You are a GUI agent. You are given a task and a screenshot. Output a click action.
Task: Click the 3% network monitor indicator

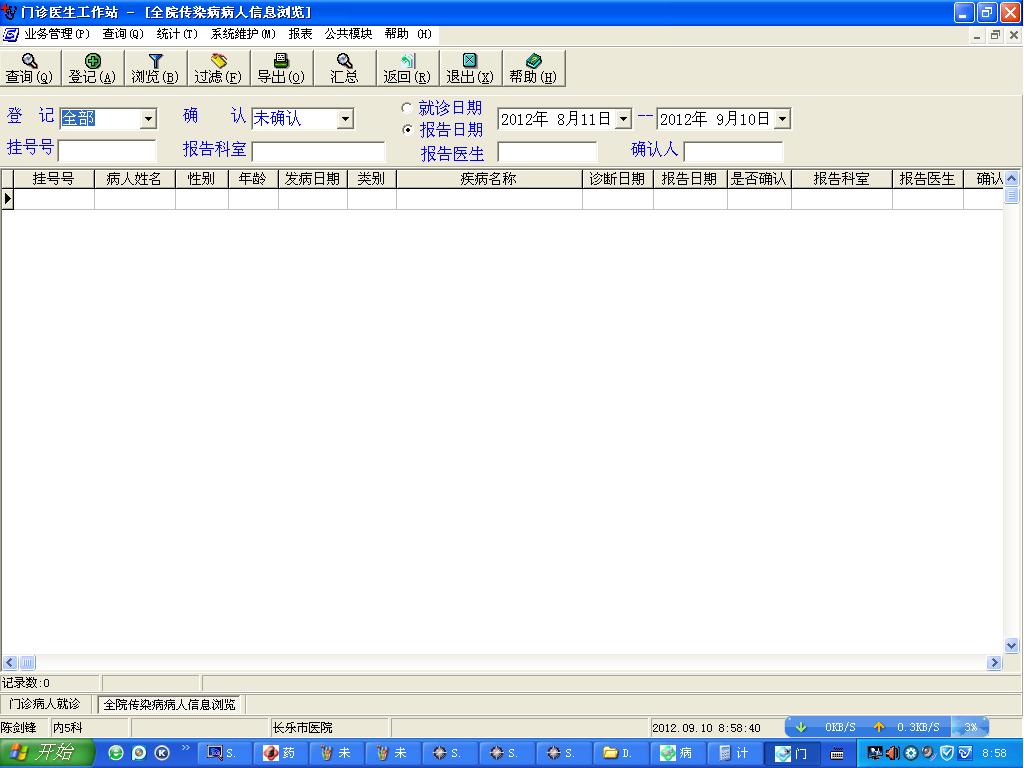point(970,727)
